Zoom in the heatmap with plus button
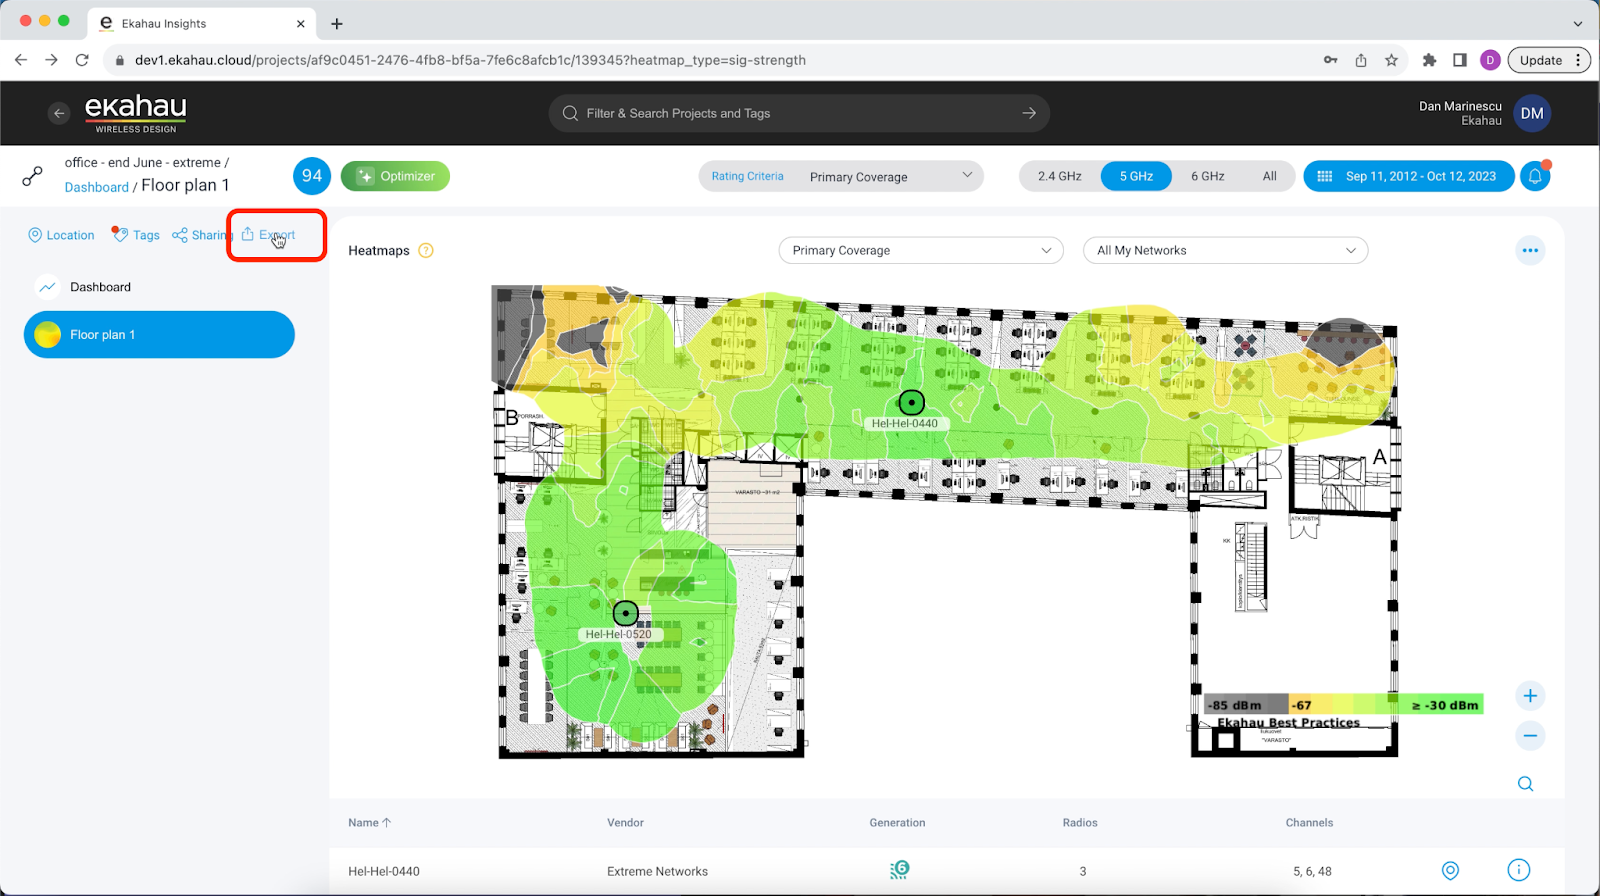This screenshot has width=1600, height=896. 1529,696
